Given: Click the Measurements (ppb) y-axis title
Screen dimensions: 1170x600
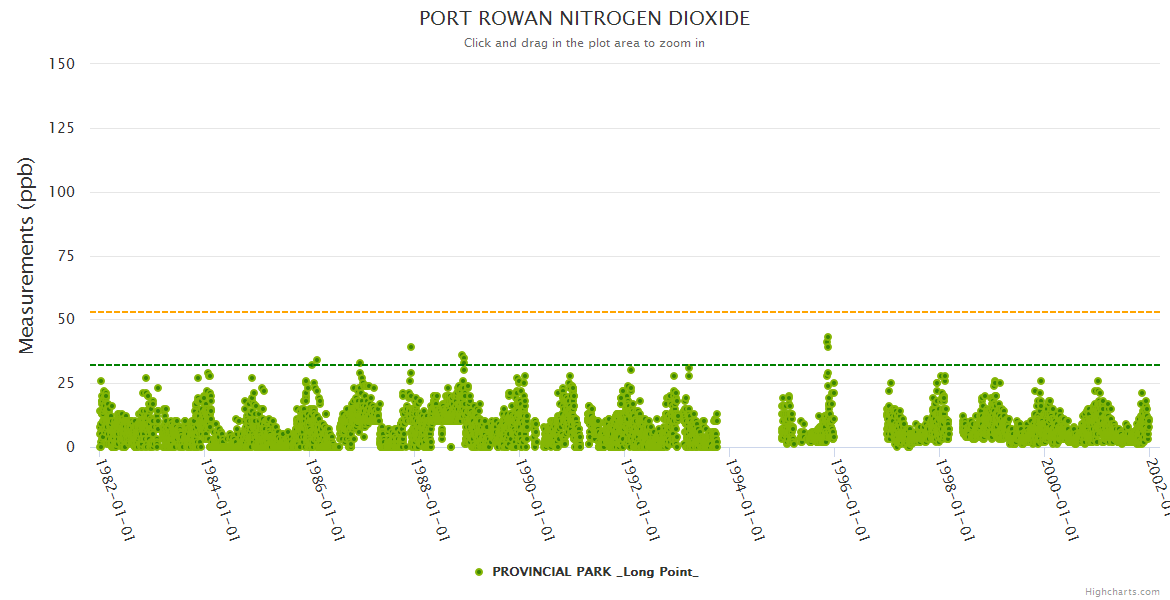Looking at the screenshot, I should (x=27, y=255).
